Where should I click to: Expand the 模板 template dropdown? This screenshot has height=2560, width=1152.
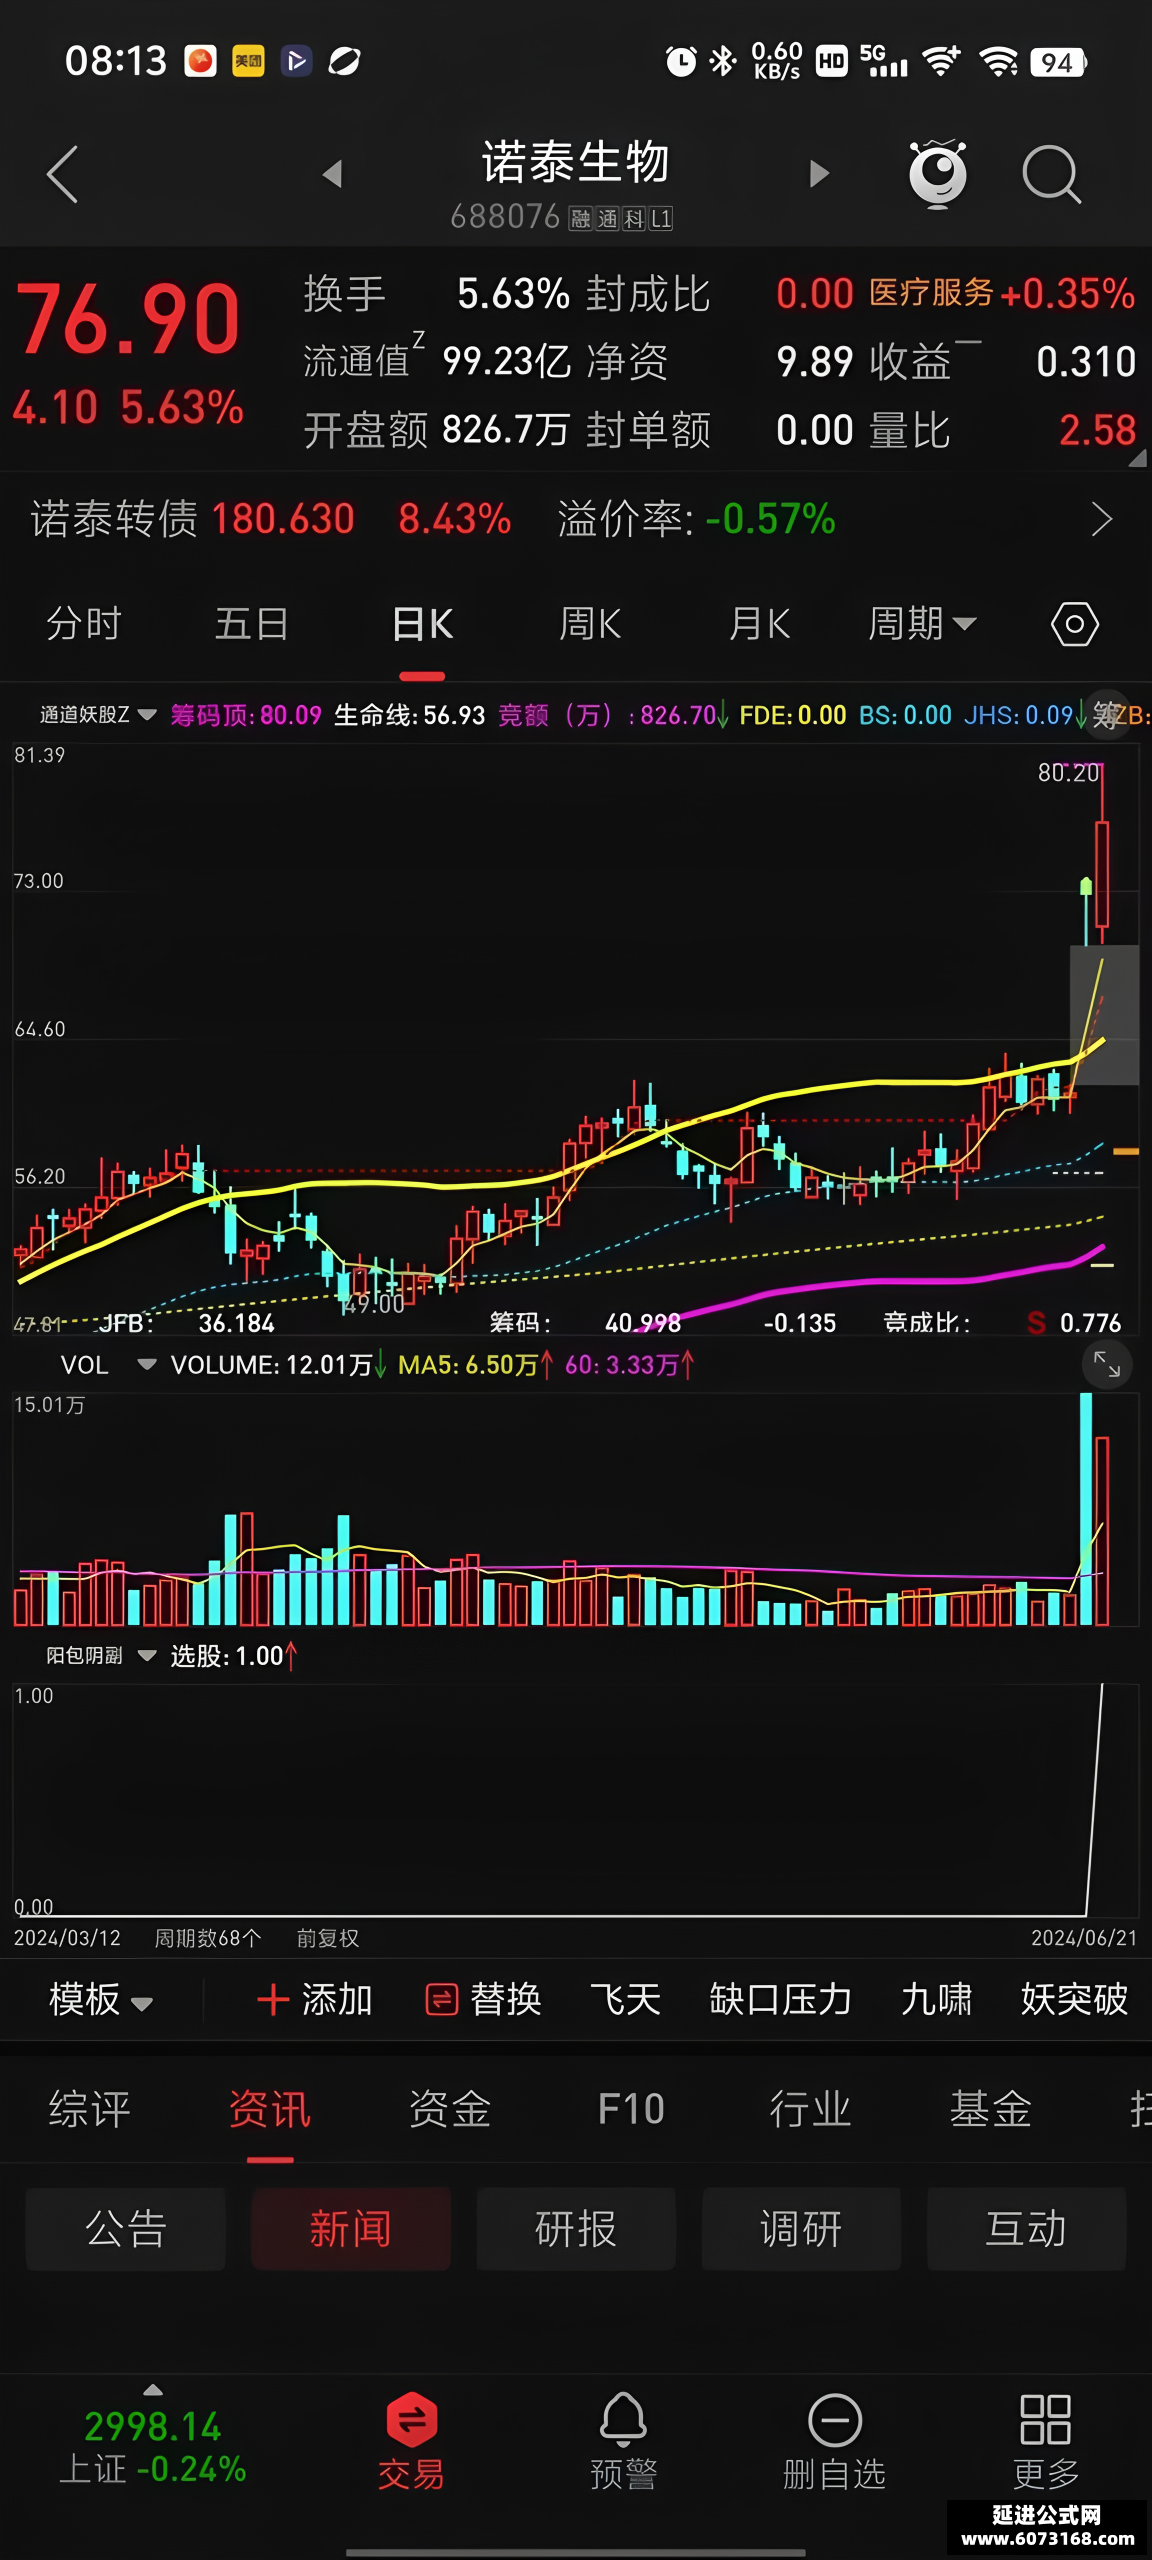point(100,2000)
